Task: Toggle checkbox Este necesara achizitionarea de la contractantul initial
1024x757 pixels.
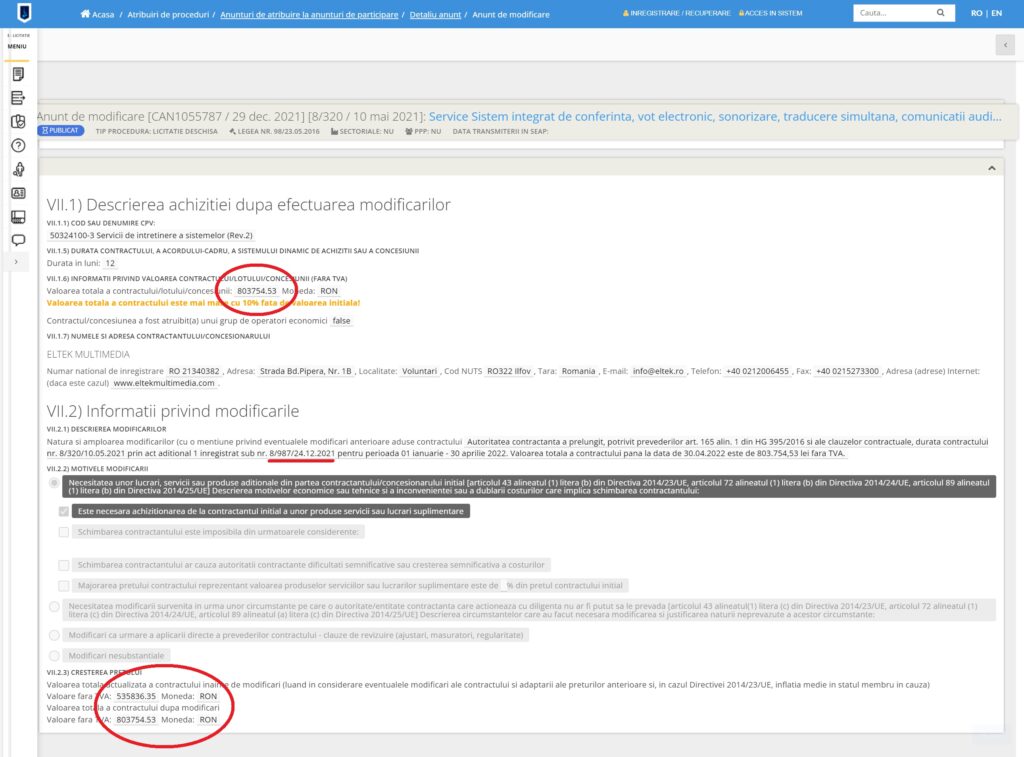Action: [x=63, y=511]
